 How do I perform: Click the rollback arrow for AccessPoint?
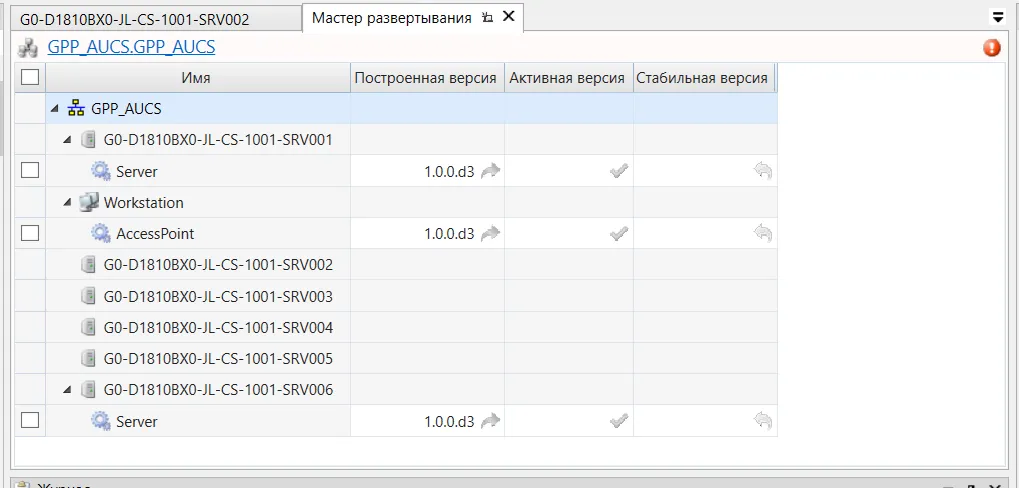coord(762,233)
